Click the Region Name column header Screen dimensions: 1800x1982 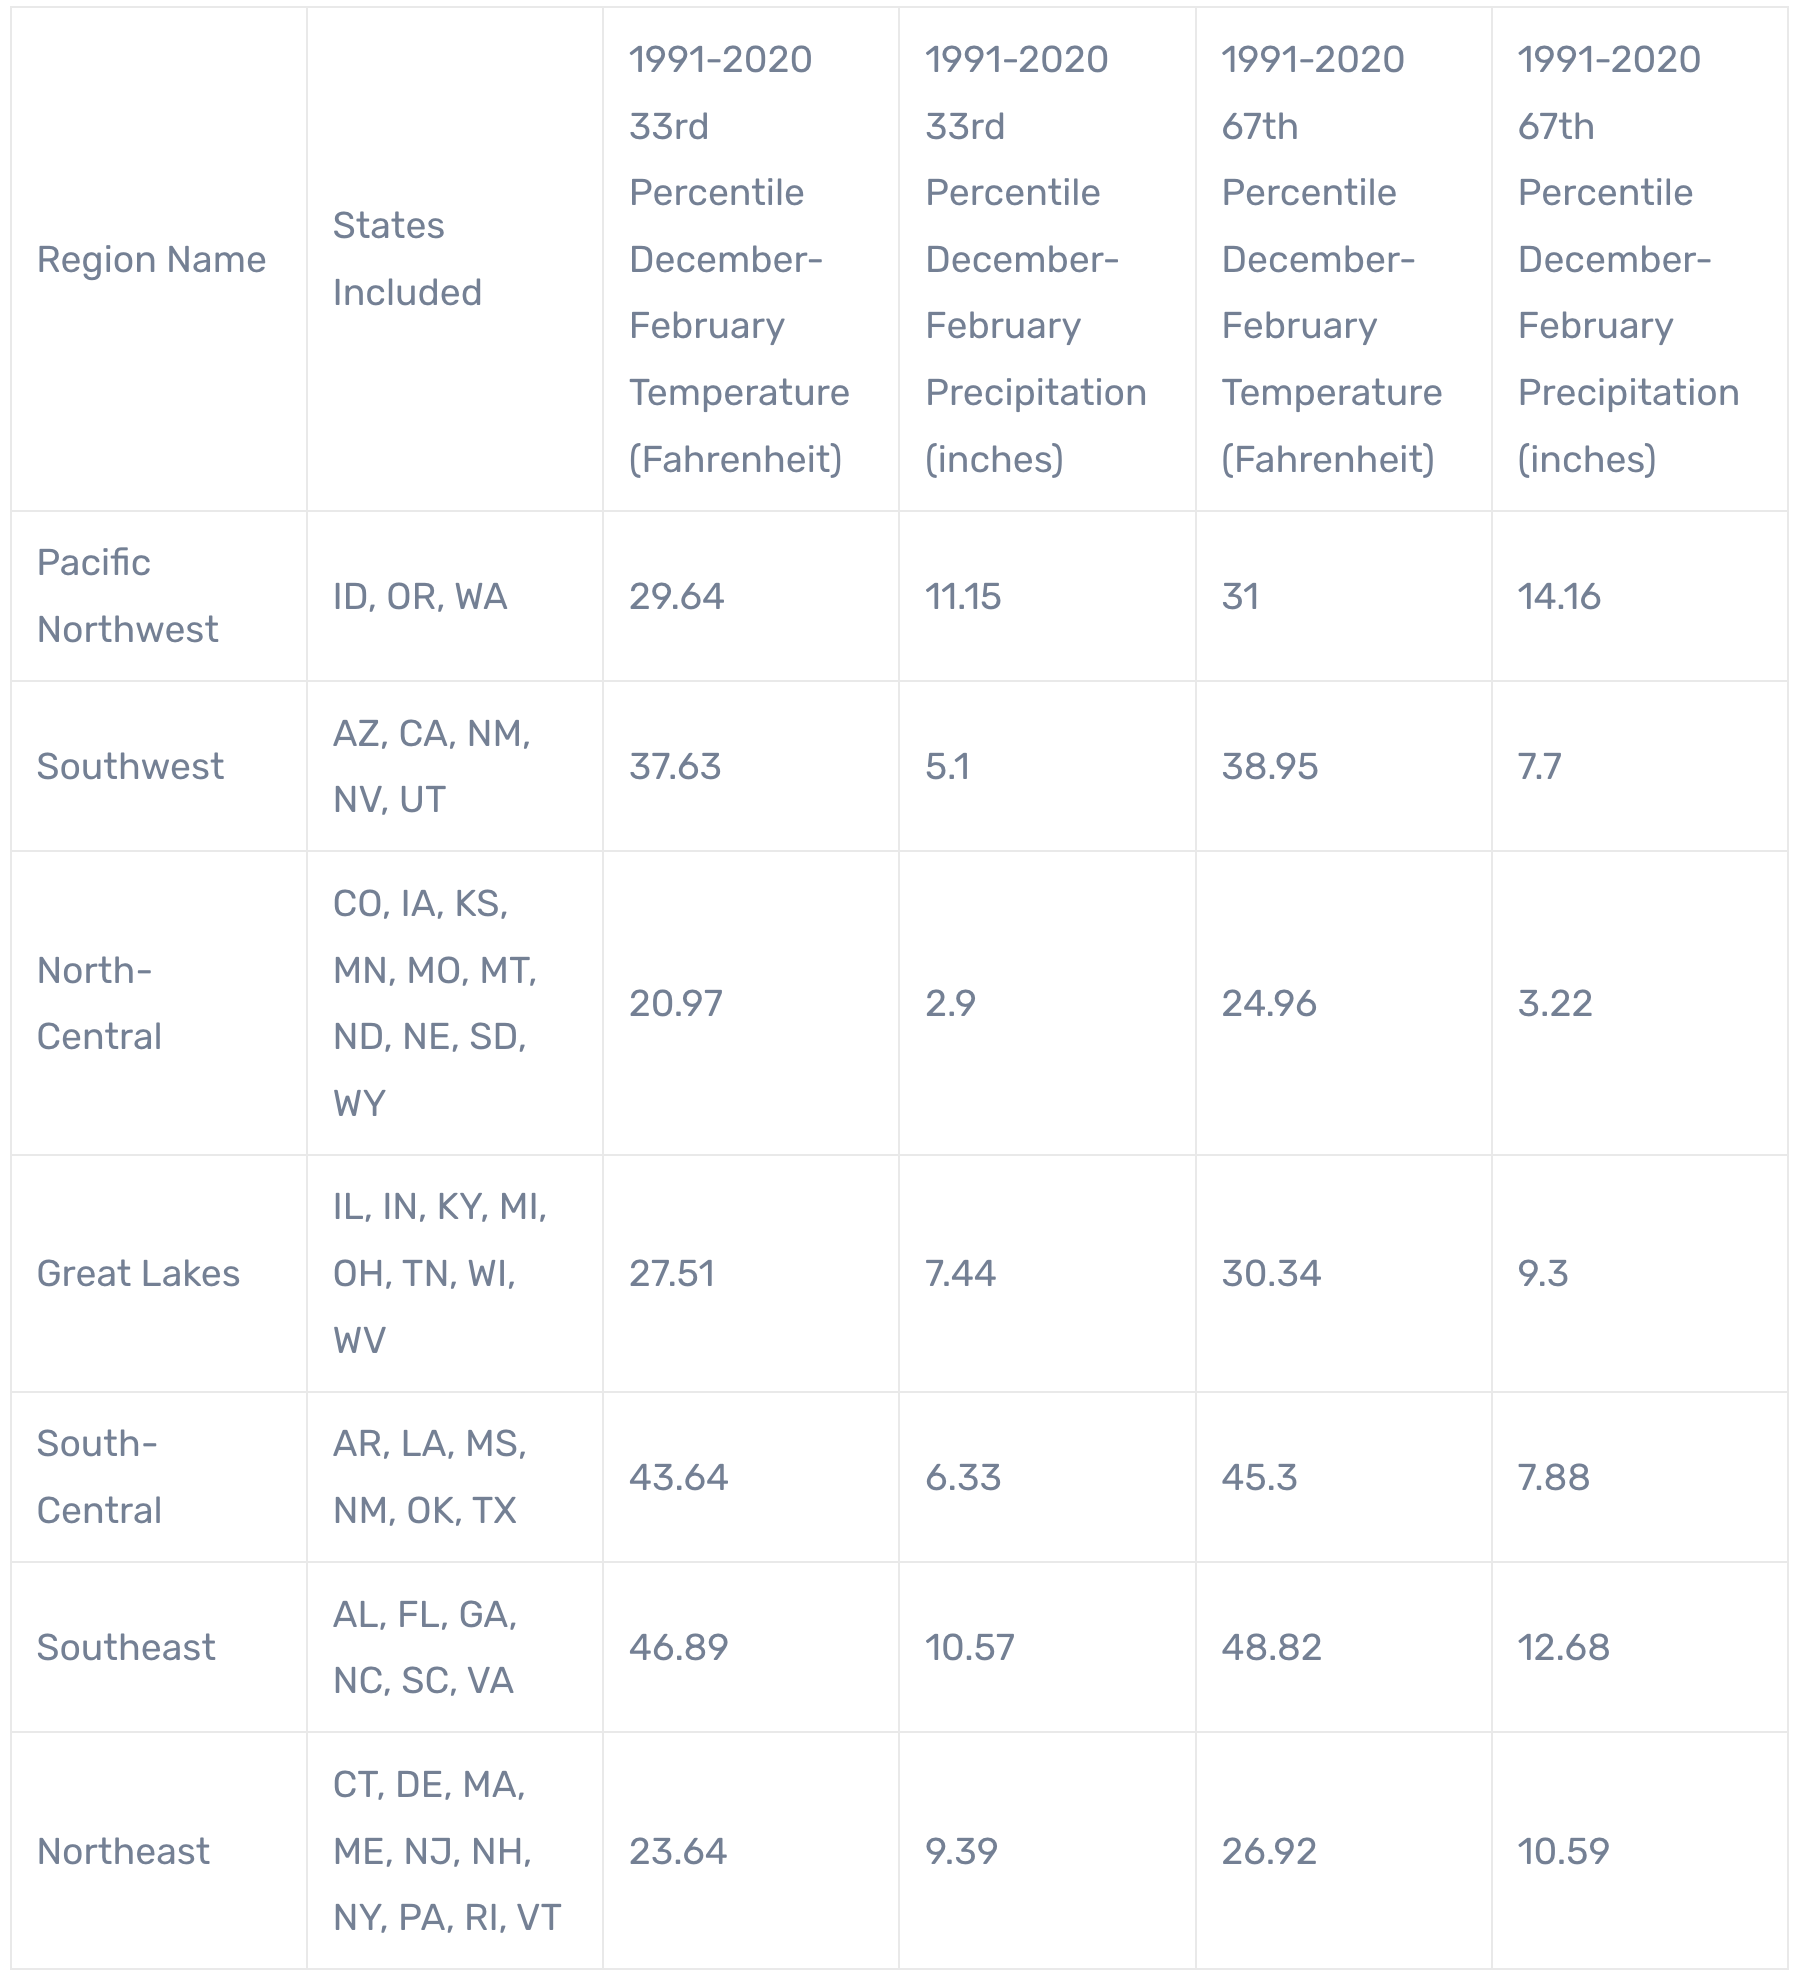pos(151,260)
